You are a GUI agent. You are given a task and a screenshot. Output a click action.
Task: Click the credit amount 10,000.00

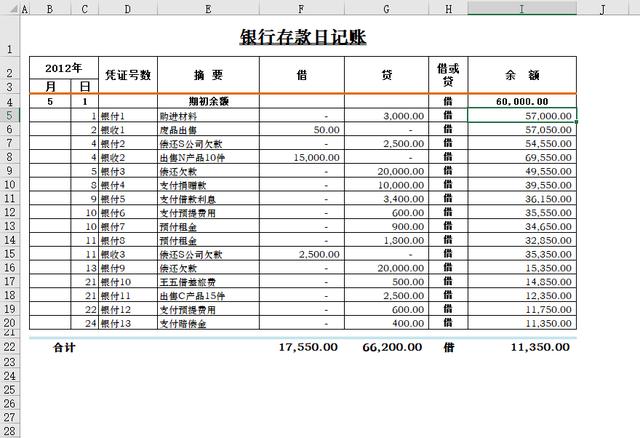point(386,185)
